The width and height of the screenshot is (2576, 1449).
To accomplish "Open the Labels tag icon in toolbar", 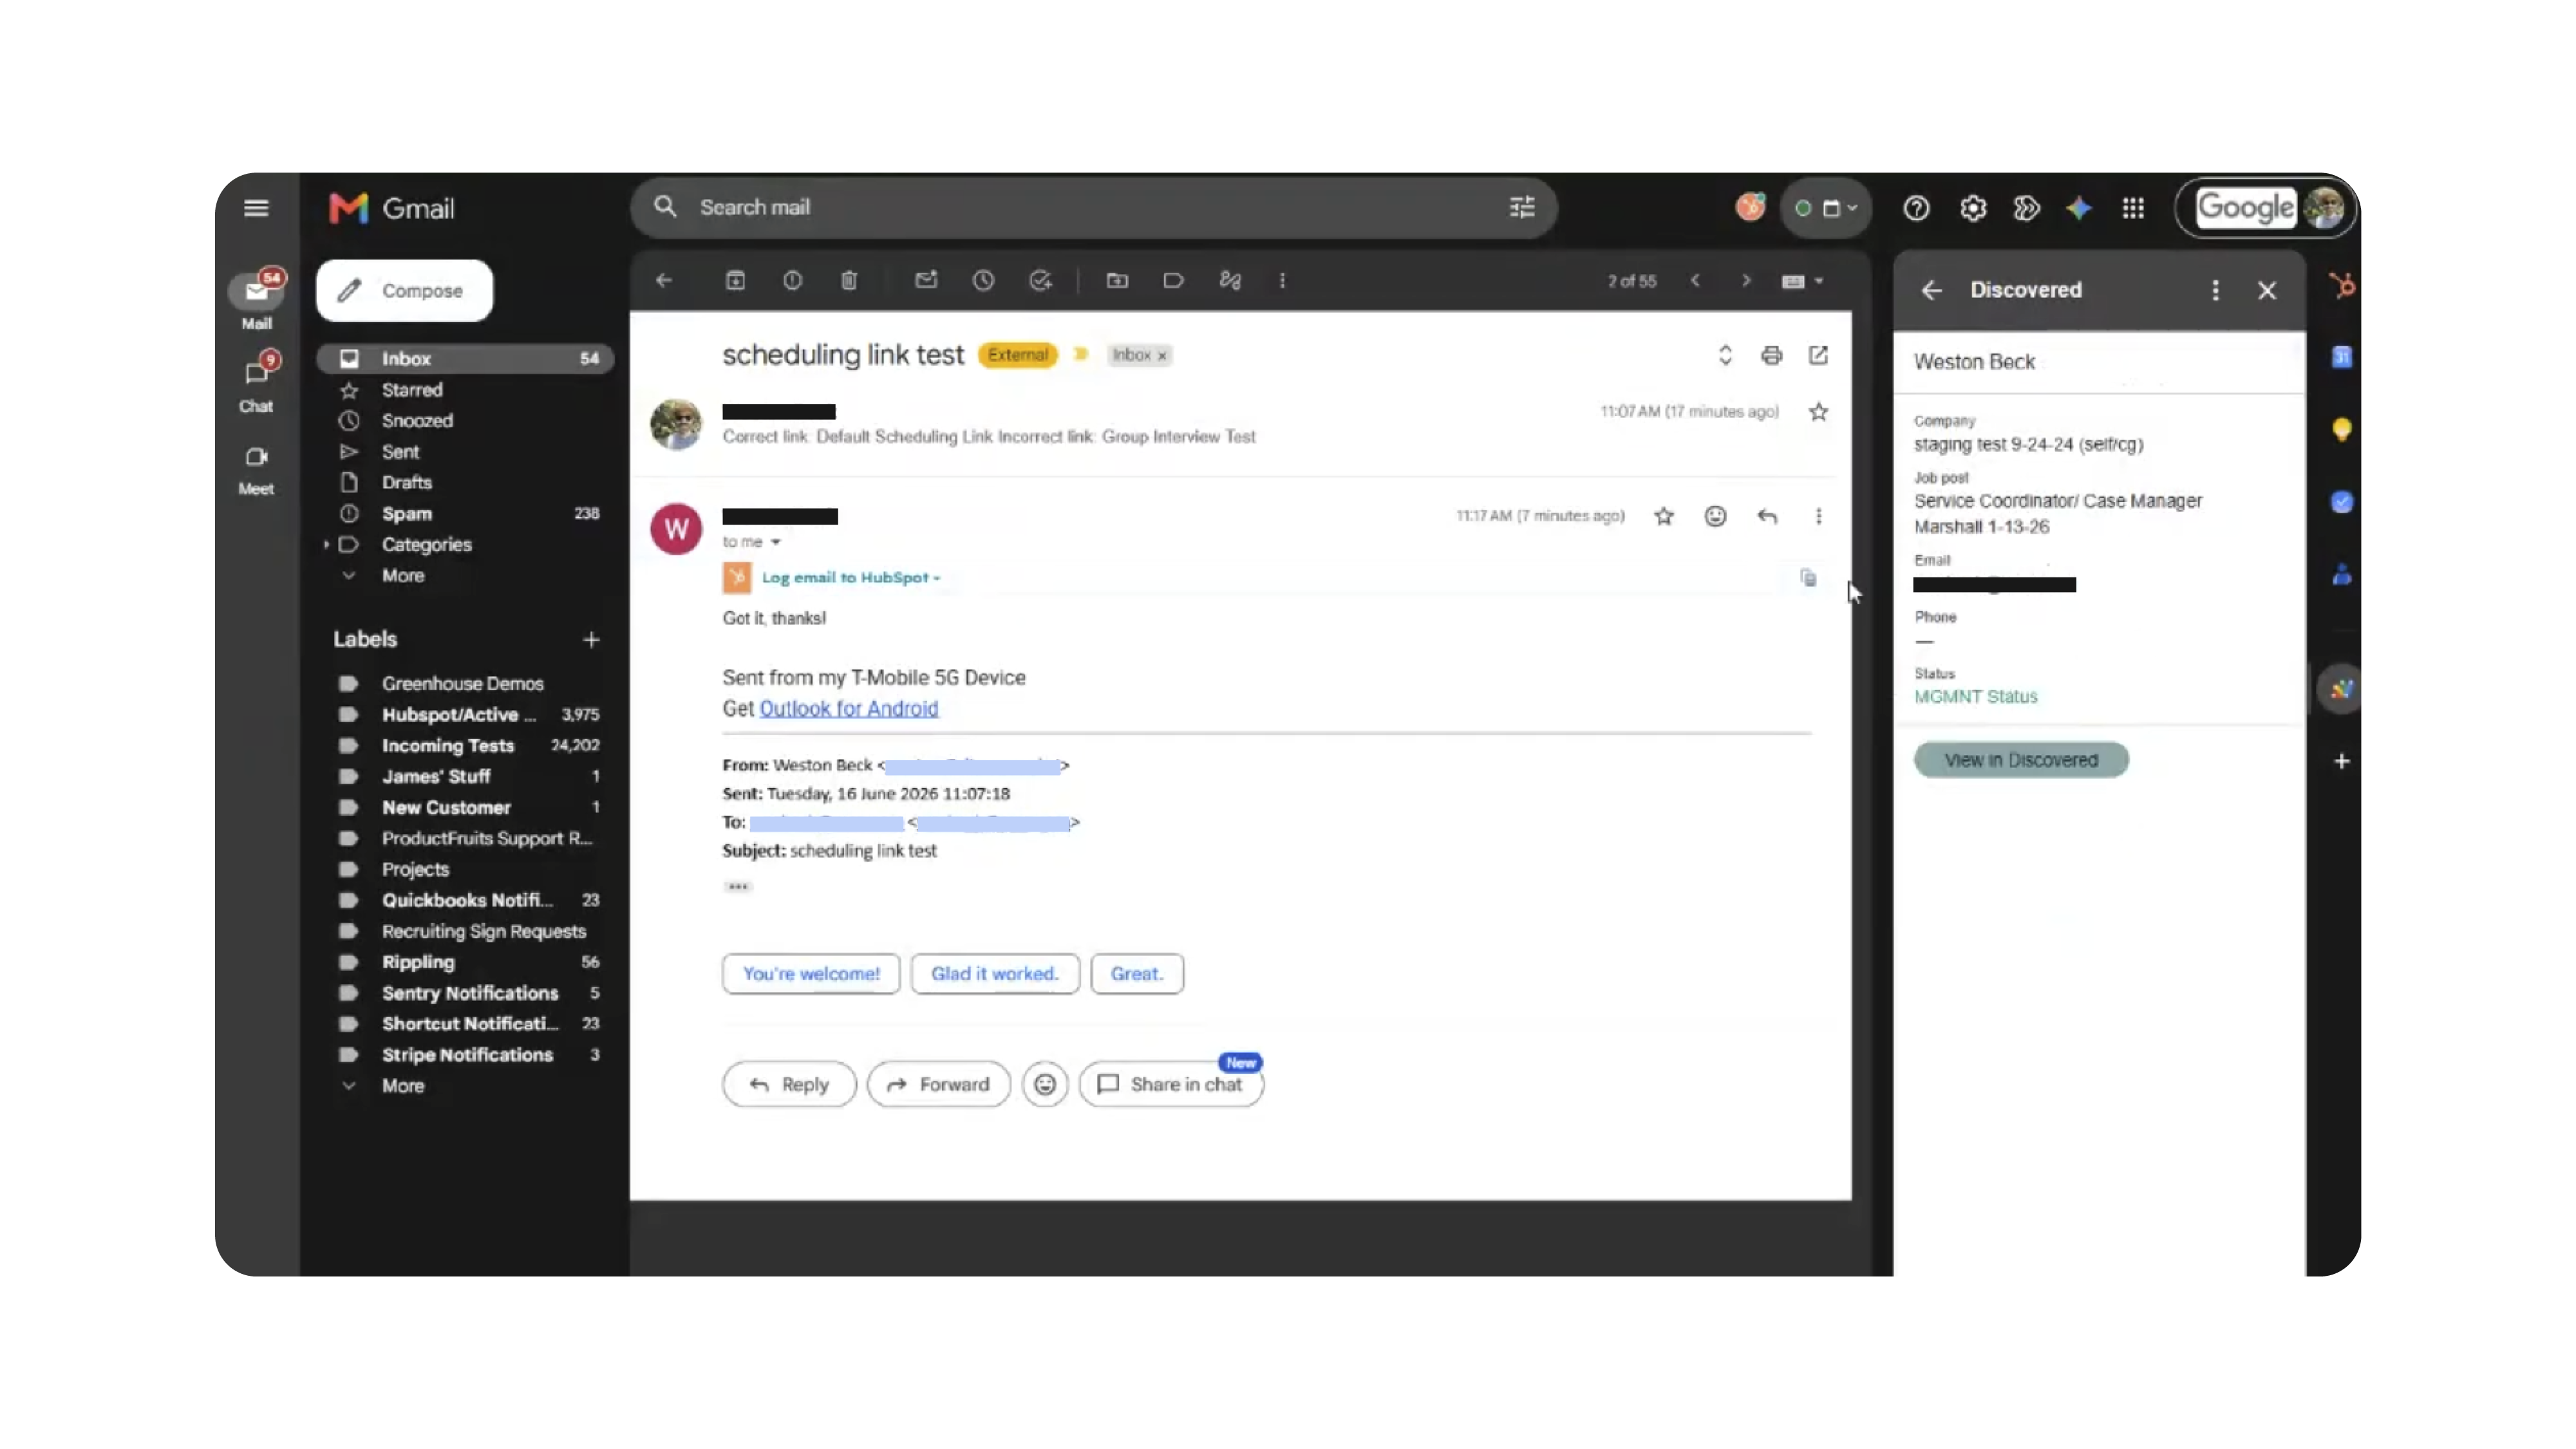I will pyautogui.click(x=1173, y=281).
